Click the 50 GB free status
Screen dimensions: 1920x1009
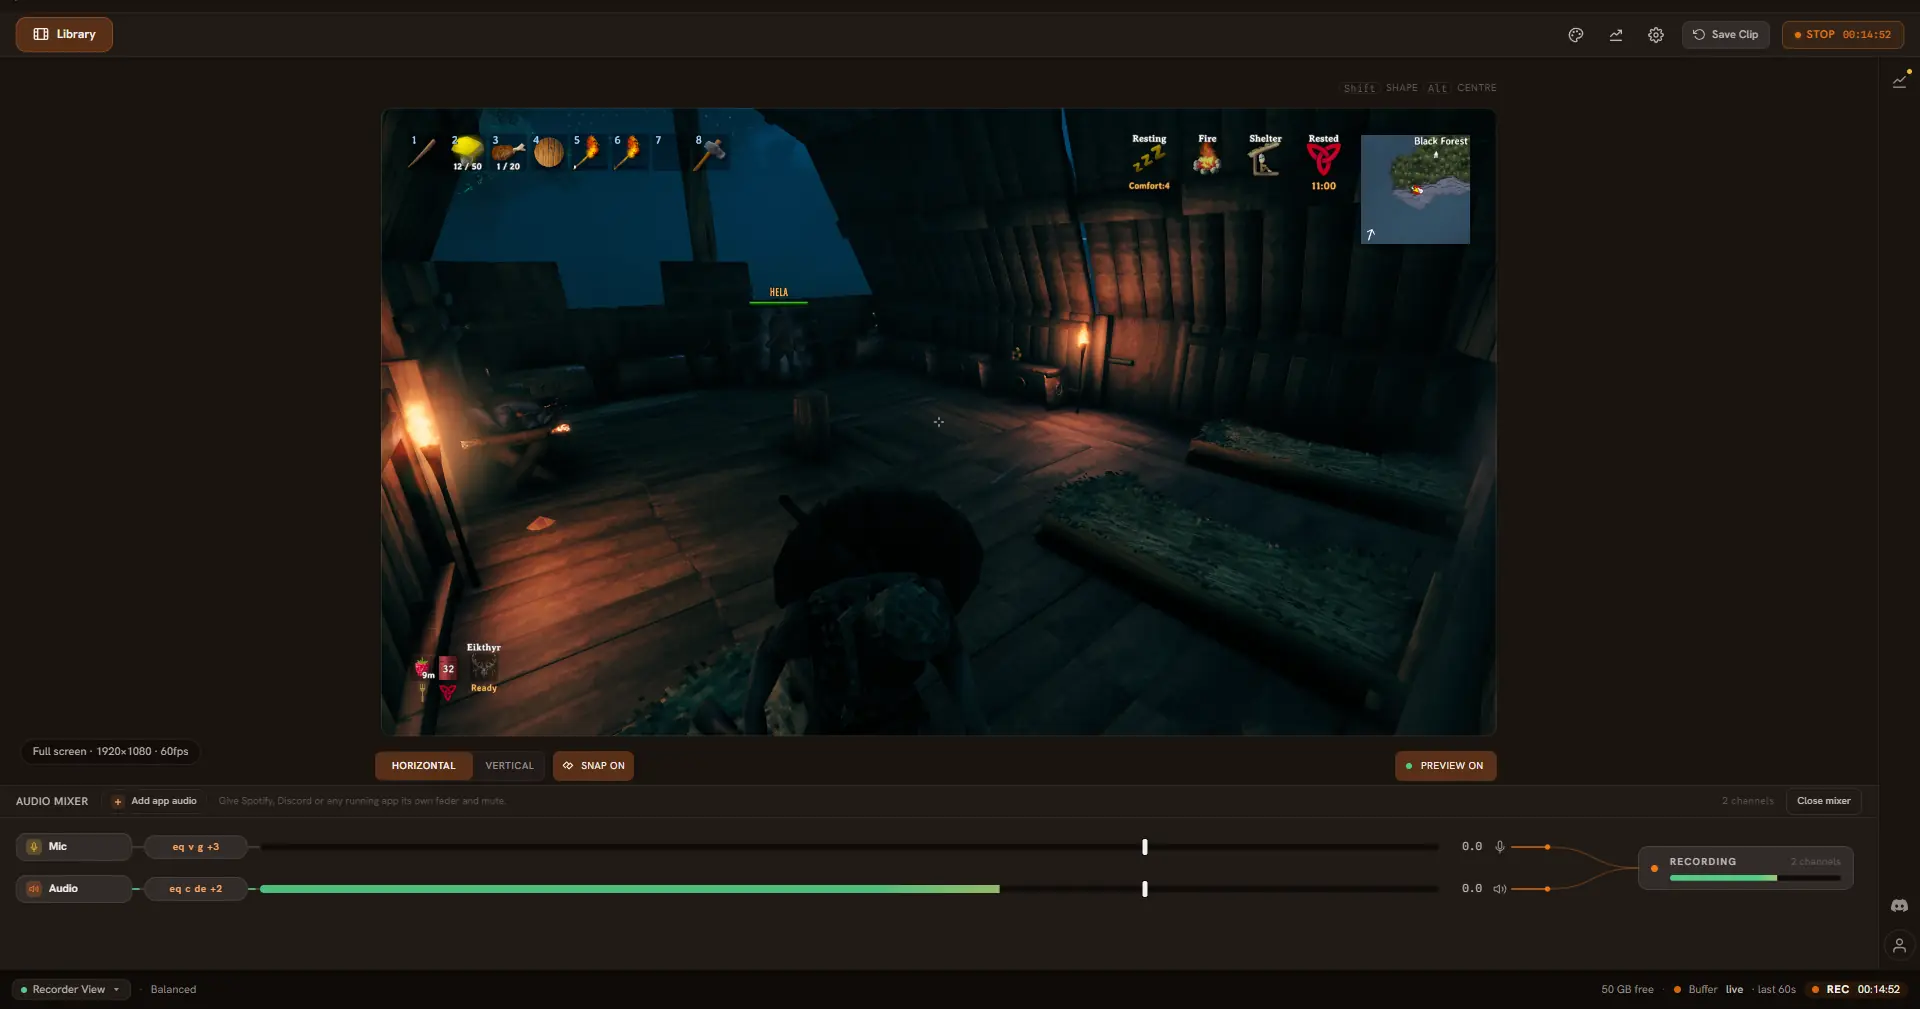pyautogui.click(x=1627, y=990)
